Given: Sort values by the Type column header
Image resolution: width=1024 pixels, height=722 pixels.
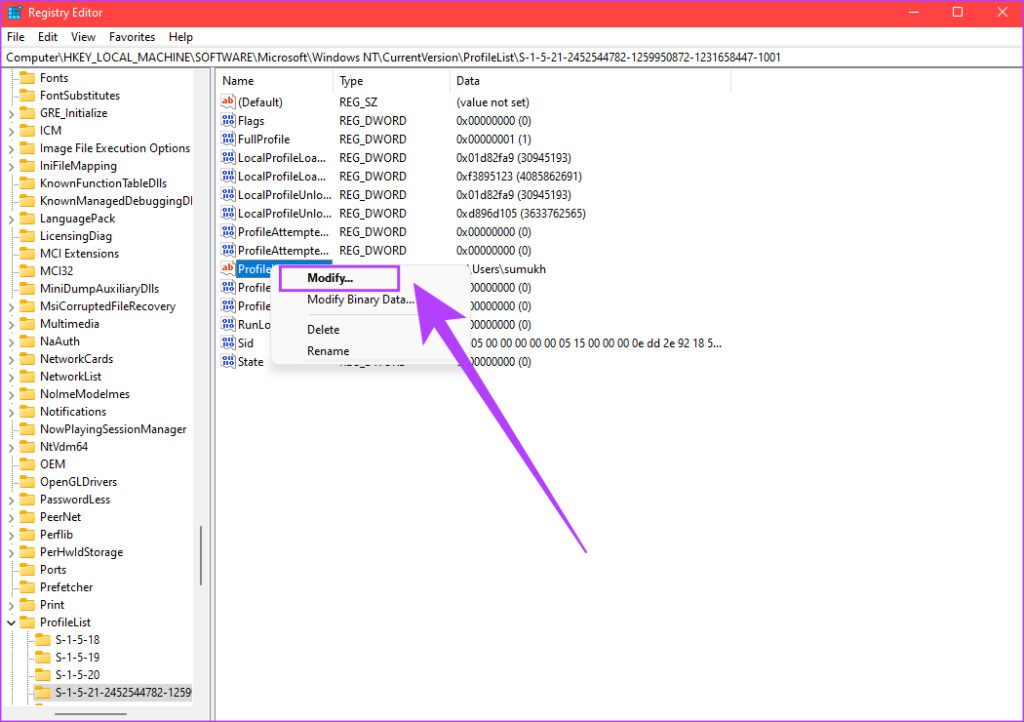Looking at the screenshot, I should (x=391, y=81).
